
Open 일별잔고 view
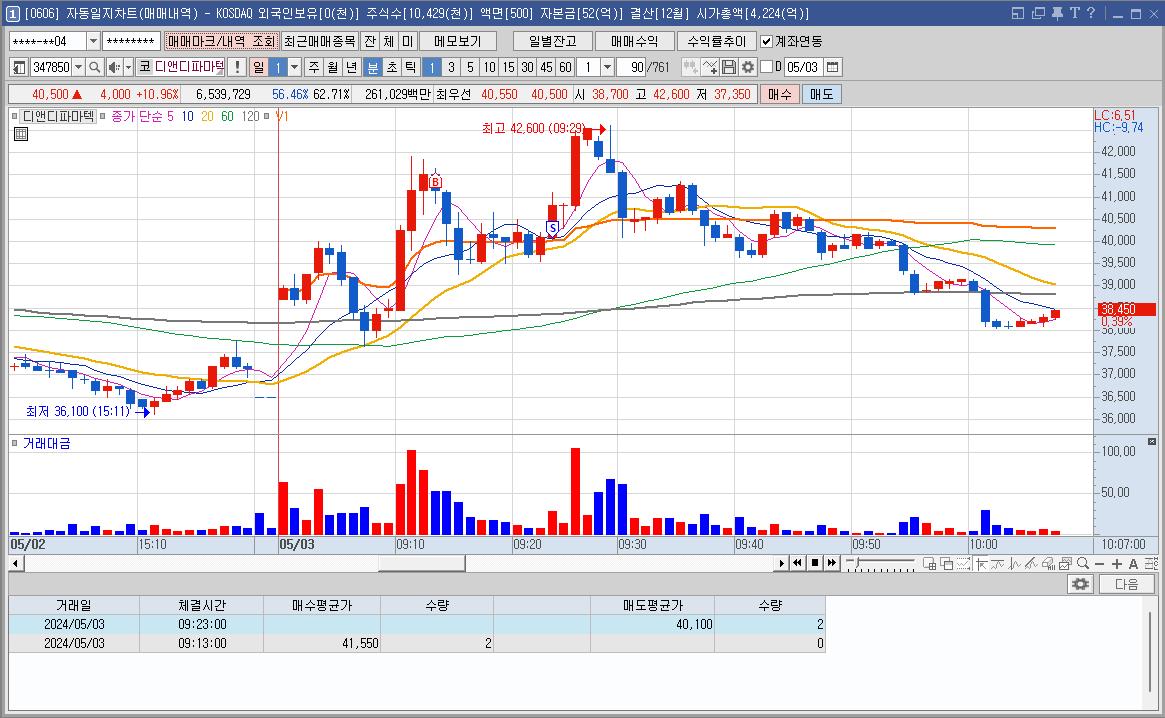(553, 42)
